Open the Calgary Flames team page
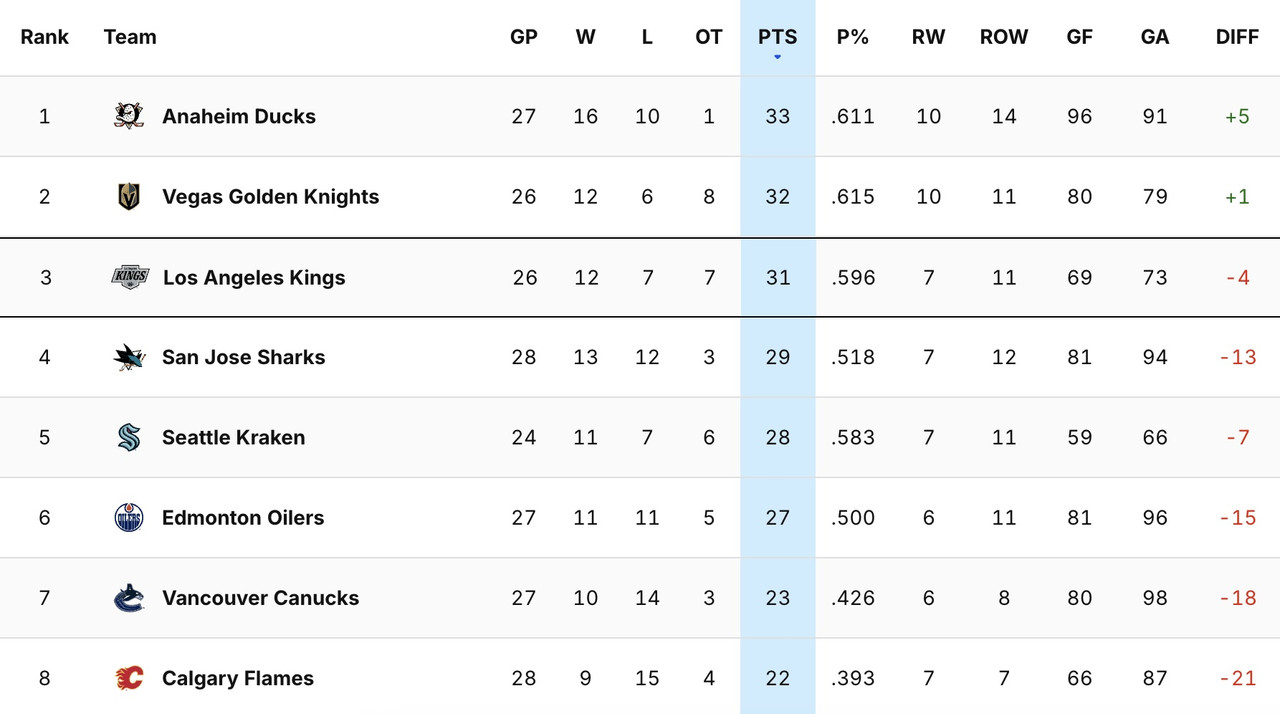This screenshot has height=714, width=1280. pyautogui.click(x=237, y=677)
